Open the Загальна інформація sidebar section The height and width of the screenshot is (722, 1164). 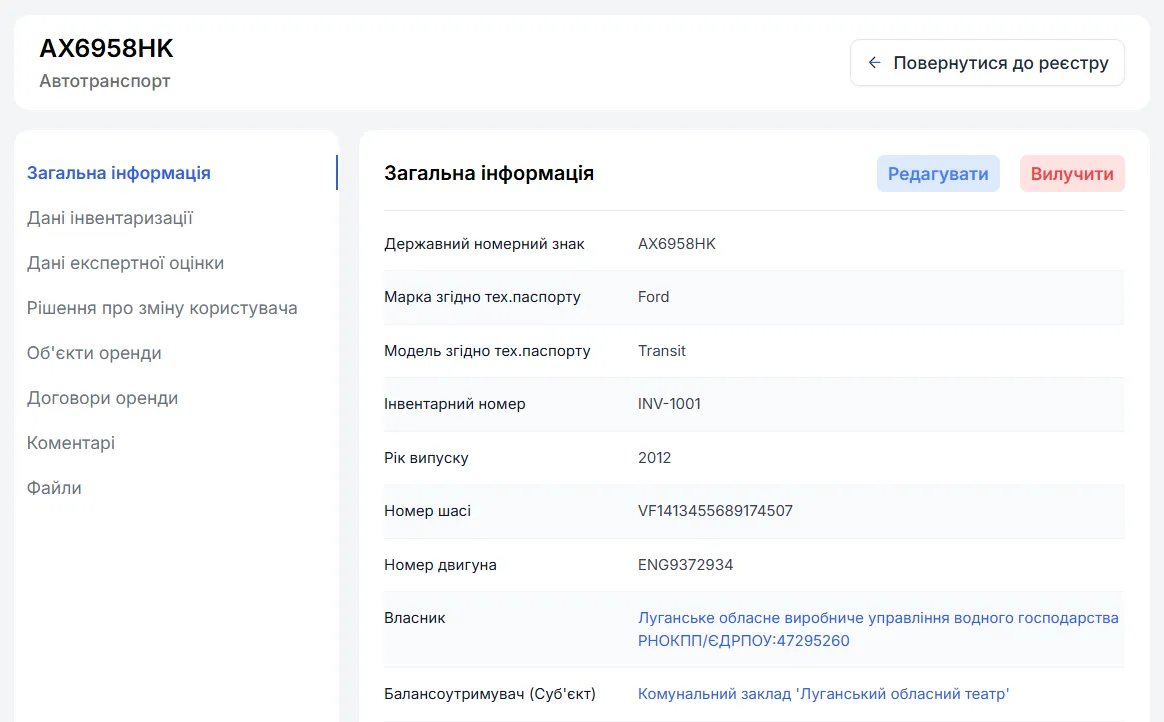click(x=119, y=173)
